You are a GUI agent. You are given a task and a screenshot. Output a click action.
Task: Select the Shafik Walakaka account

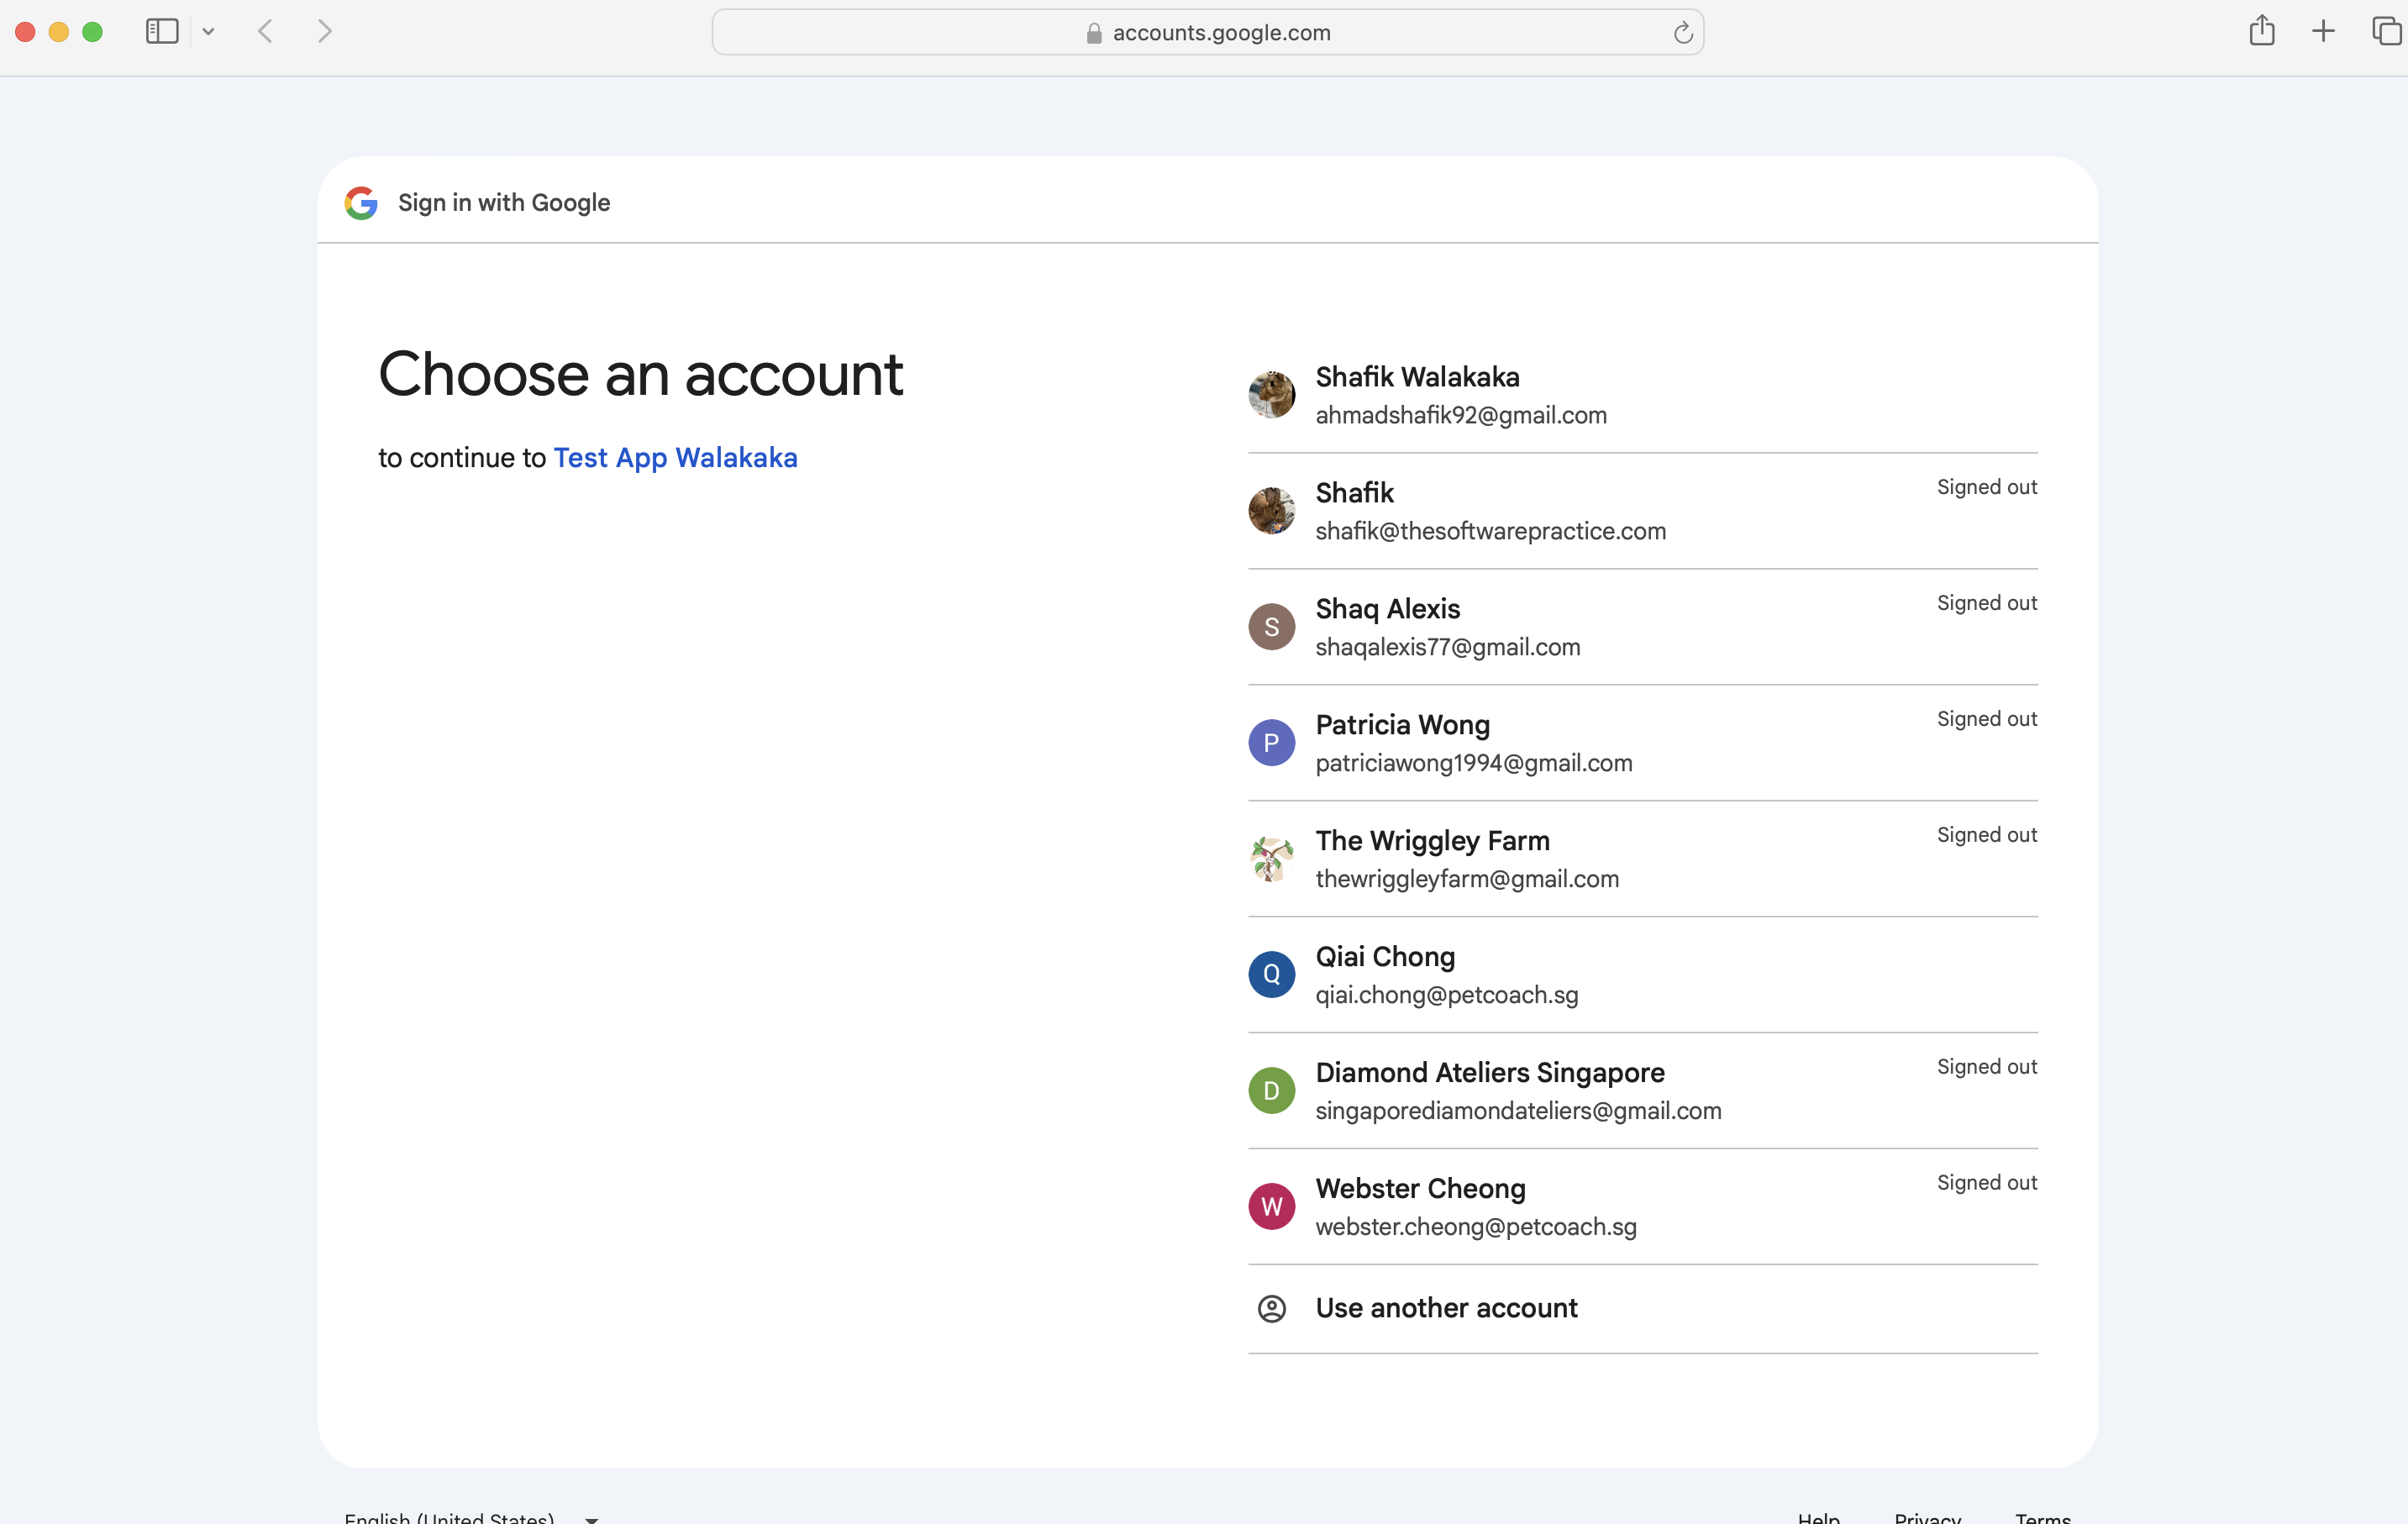1642,395
